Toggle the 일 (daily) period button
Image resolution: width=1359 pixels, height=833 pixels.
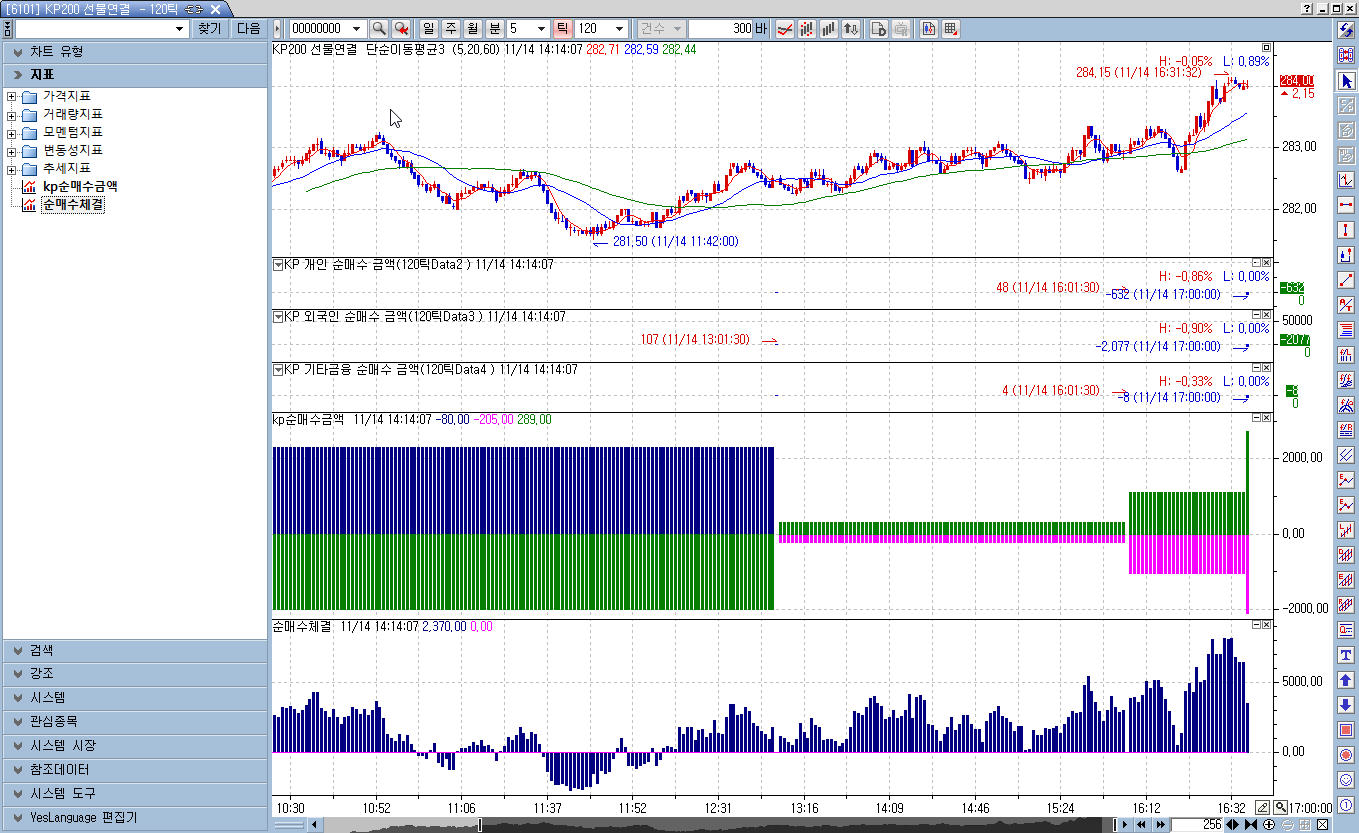[x=429, y=29]
